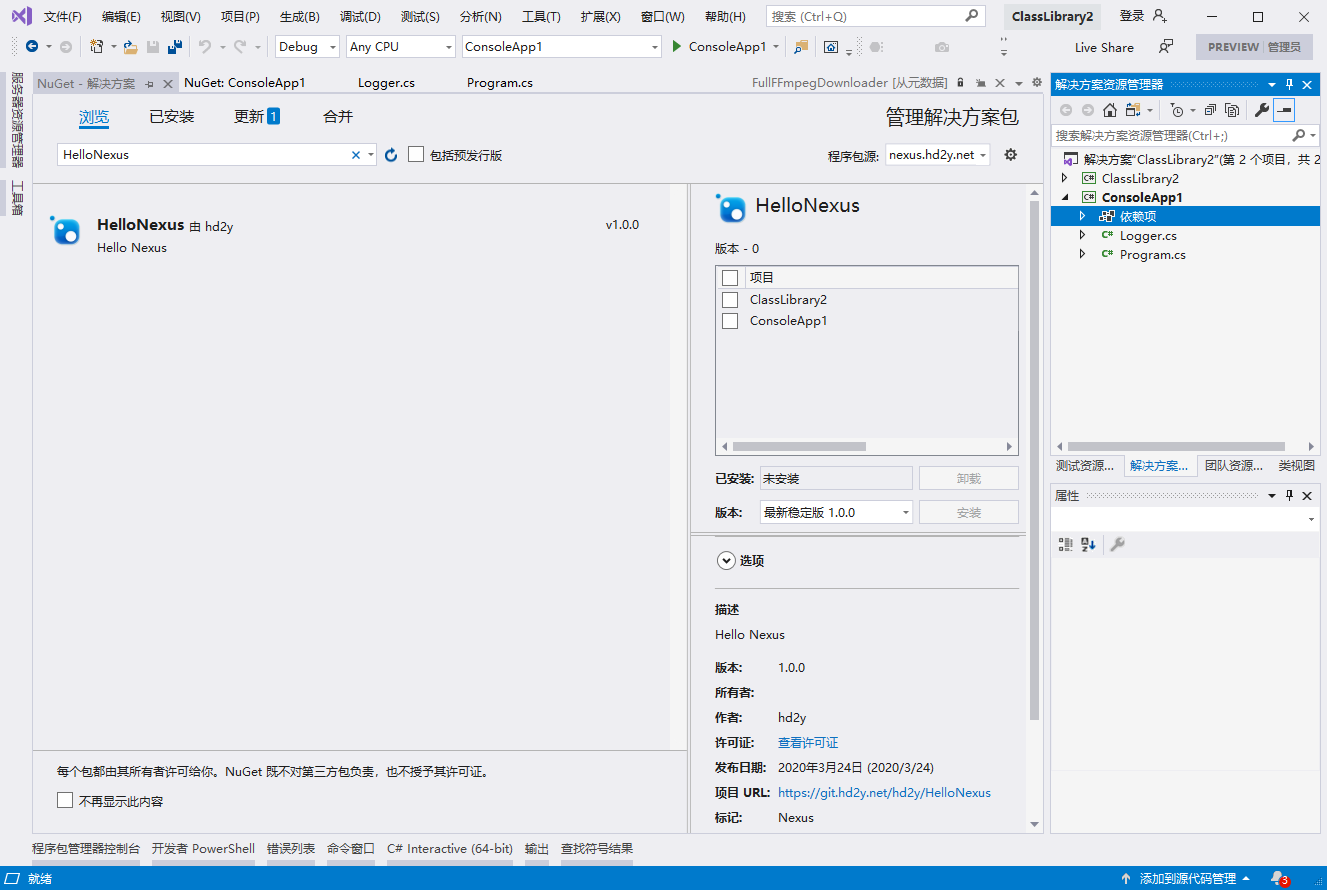
Task: Open the git.hd2y.net HelloNexus project URL
Action: 884,792
